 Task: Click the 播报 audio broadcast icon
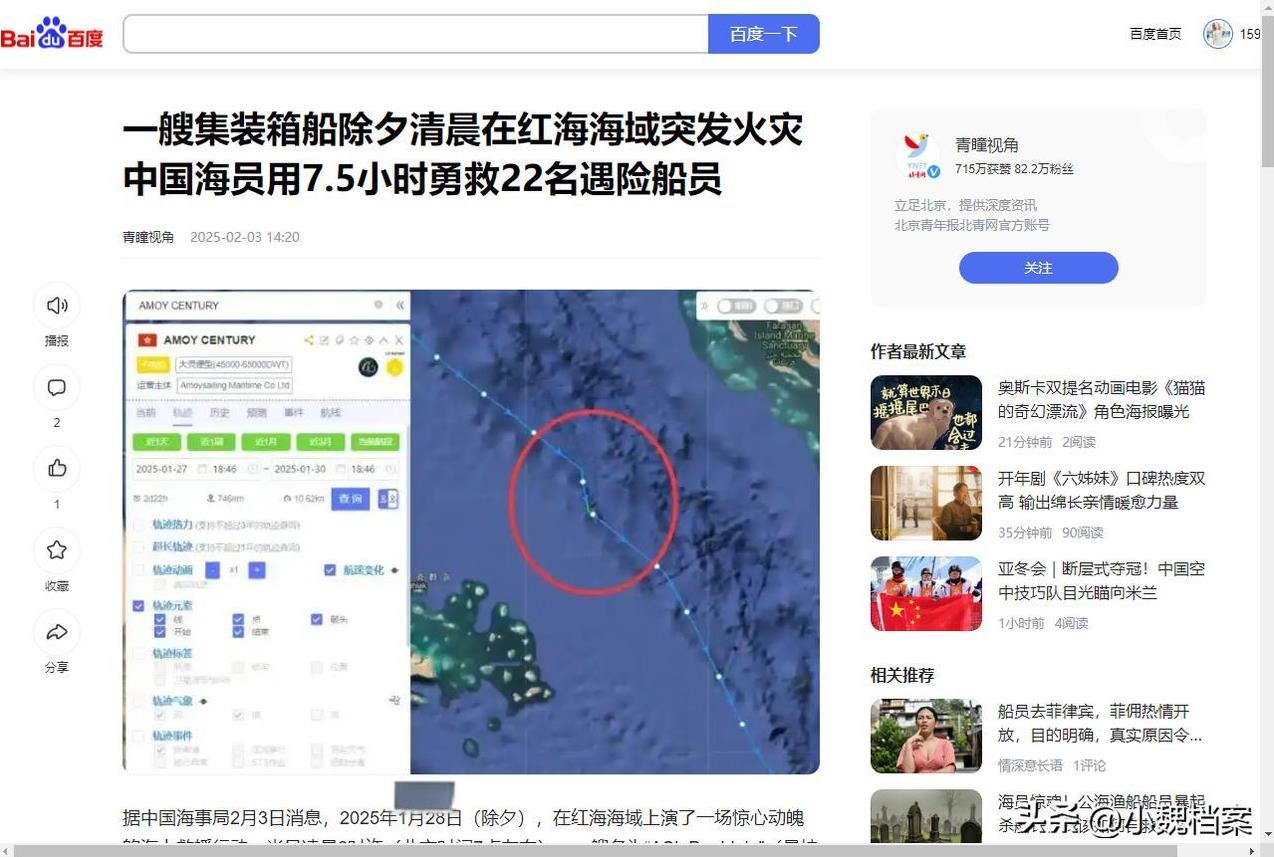pos(57,306)
